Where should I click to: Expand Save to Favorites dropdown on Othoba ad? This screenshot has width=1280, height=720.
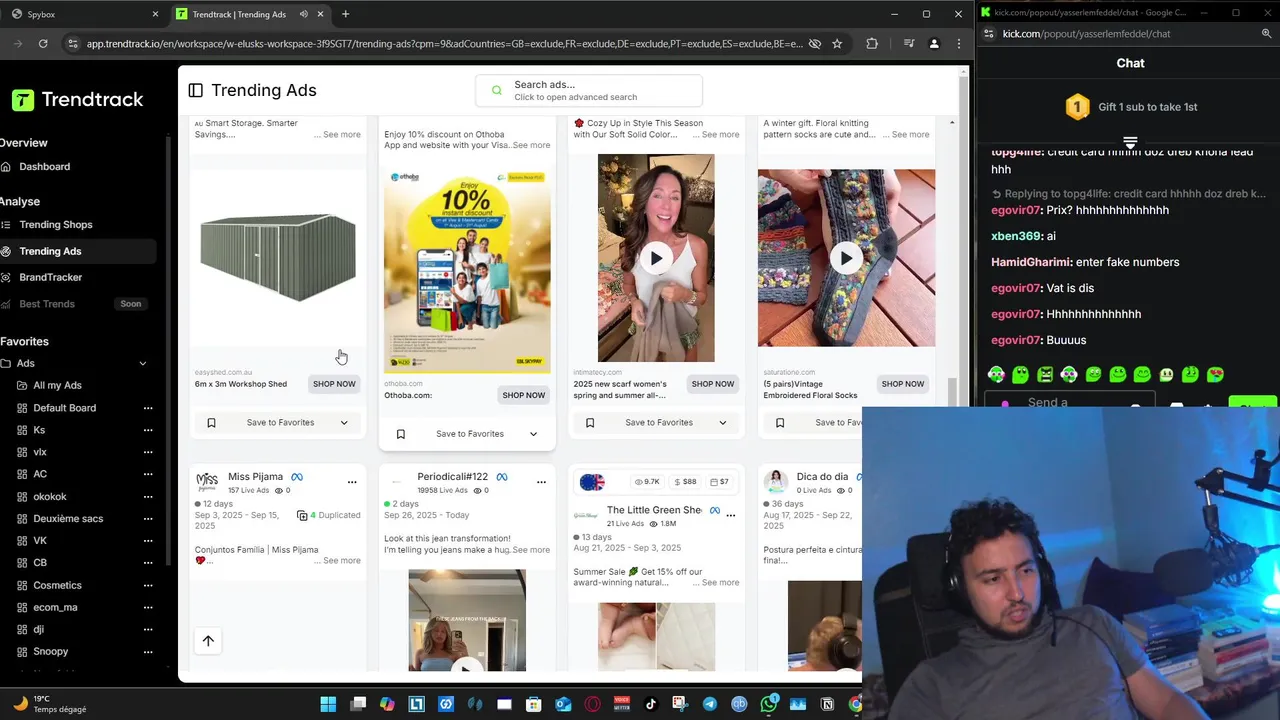533,434
